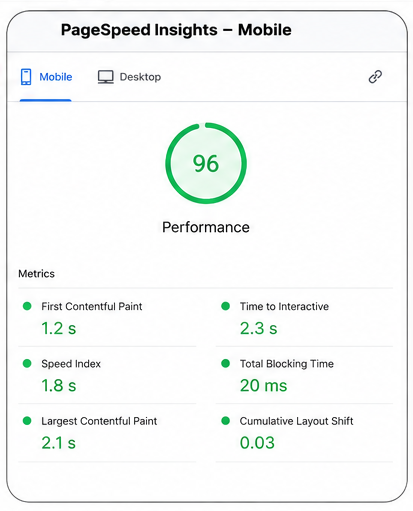Click green dot beside Largest Contentful Paint

coord(27,421)
